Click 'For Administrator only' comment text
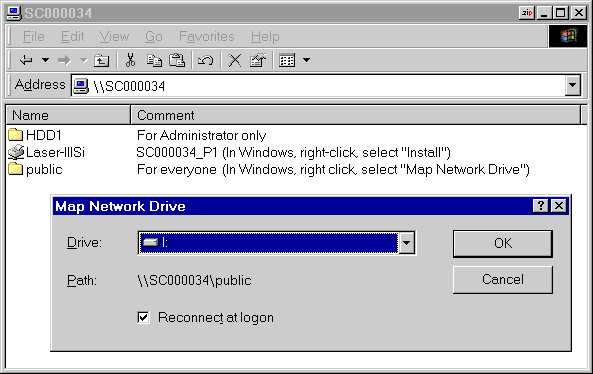 [x=202, y=135]
